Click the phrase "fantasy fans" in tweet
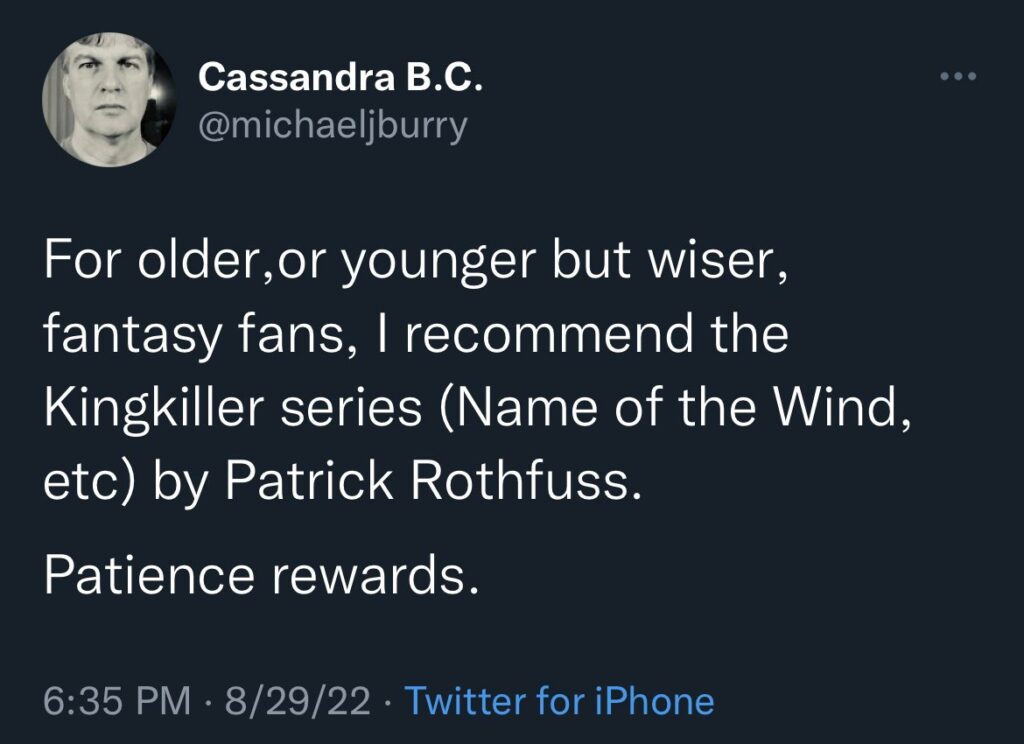 [196, 334]
